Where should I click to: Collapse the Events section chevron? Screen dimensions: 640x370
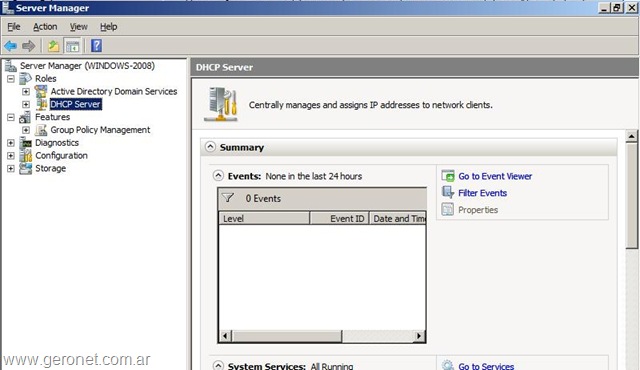click(218, 176)
